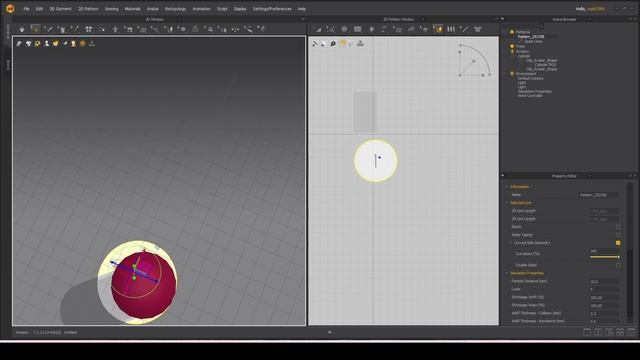Open the Sewing menu
Screen dimensions: 640x360
click(x=111, y=9)
